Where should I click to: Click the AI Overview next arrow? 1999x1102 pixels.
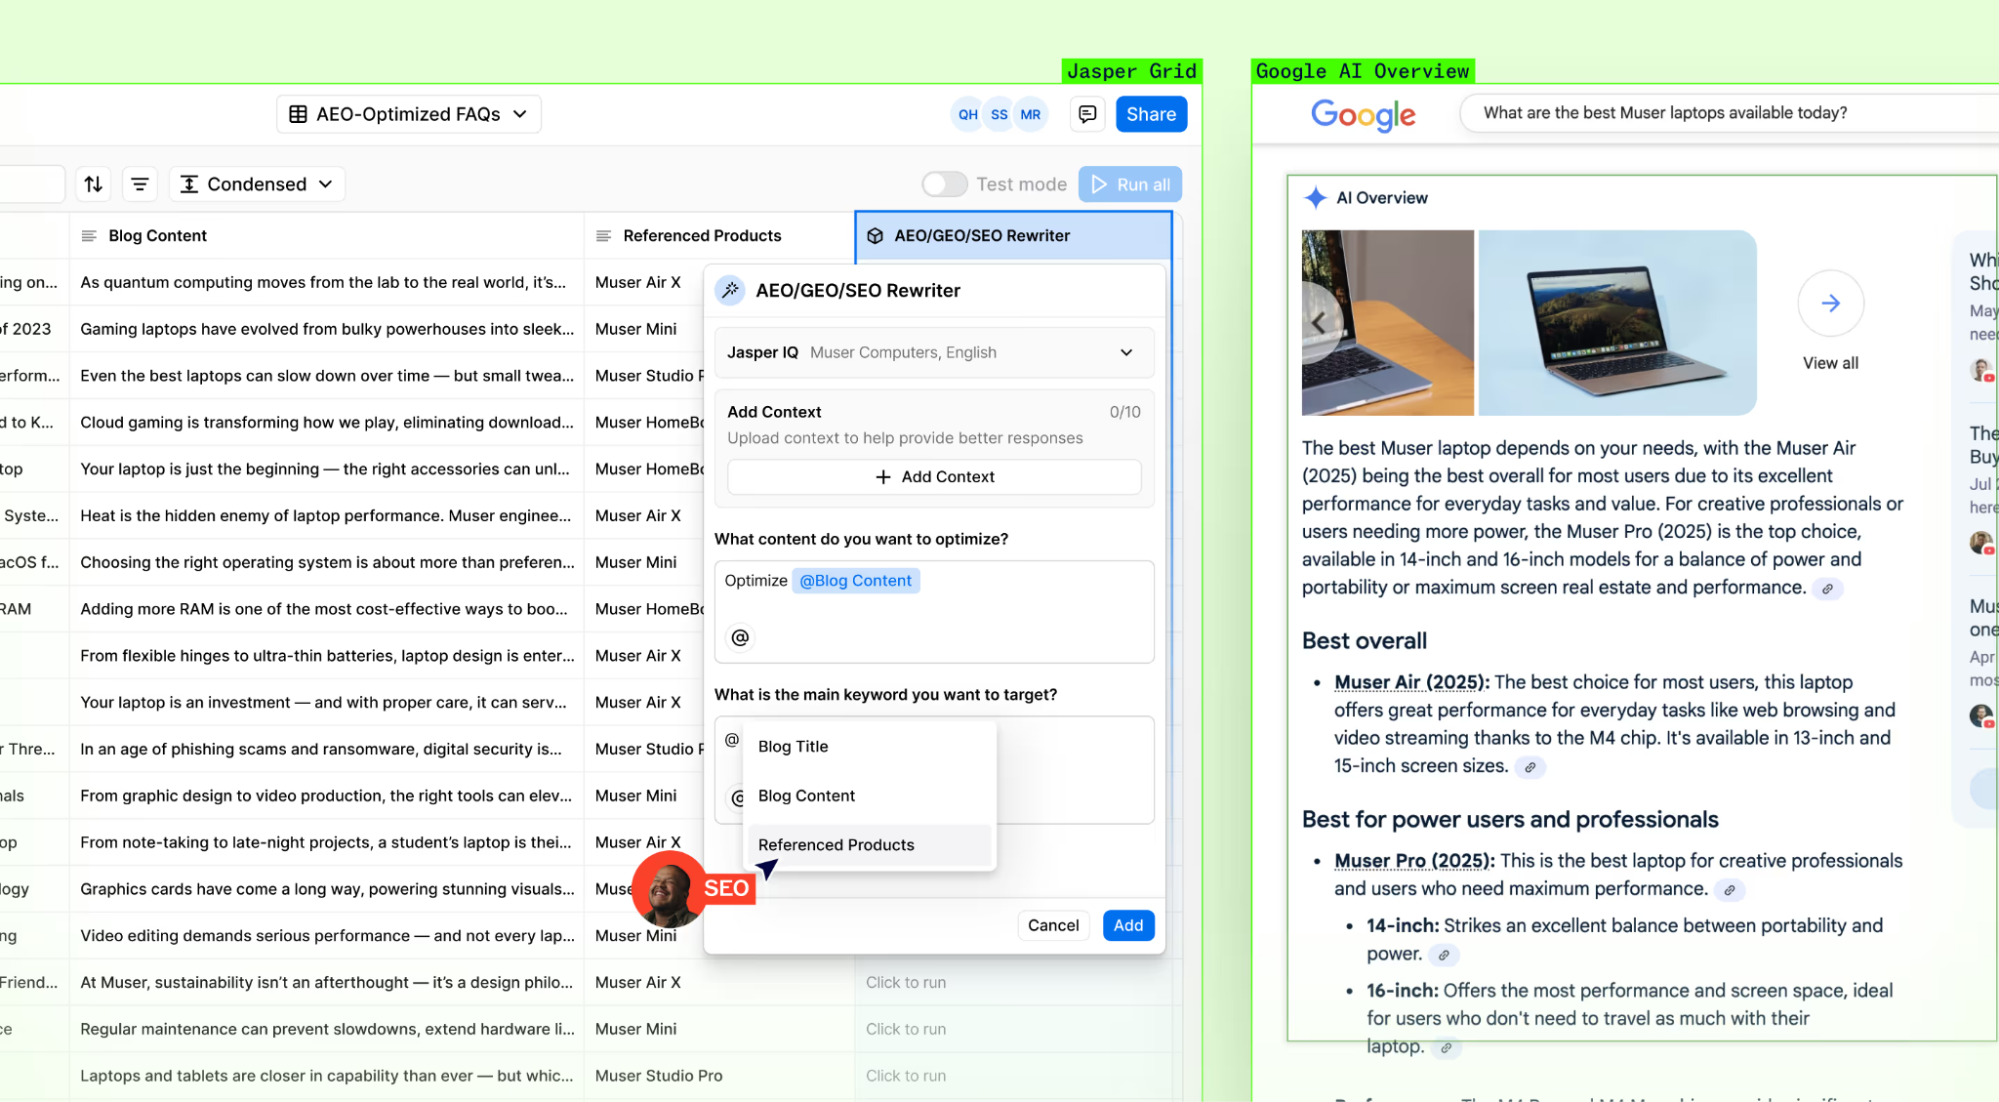[x=1830, y=303]
